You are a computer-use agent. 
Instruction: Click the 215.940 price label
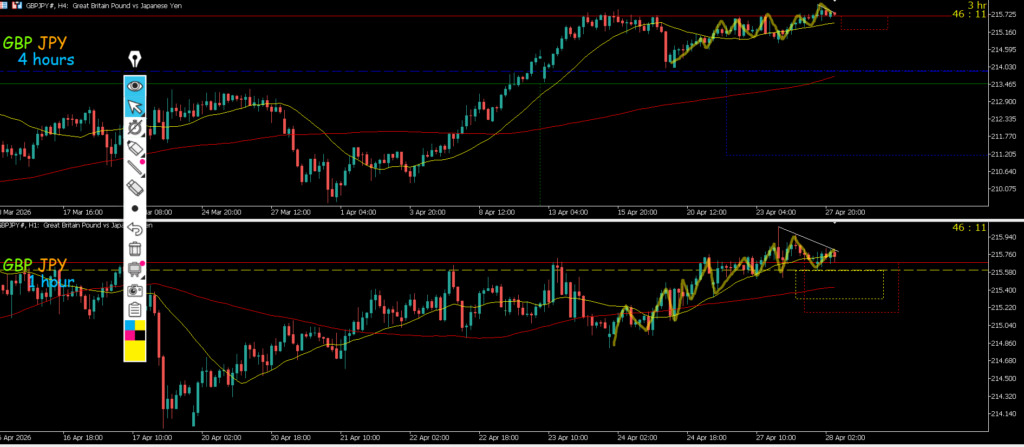coord(1005,237)
